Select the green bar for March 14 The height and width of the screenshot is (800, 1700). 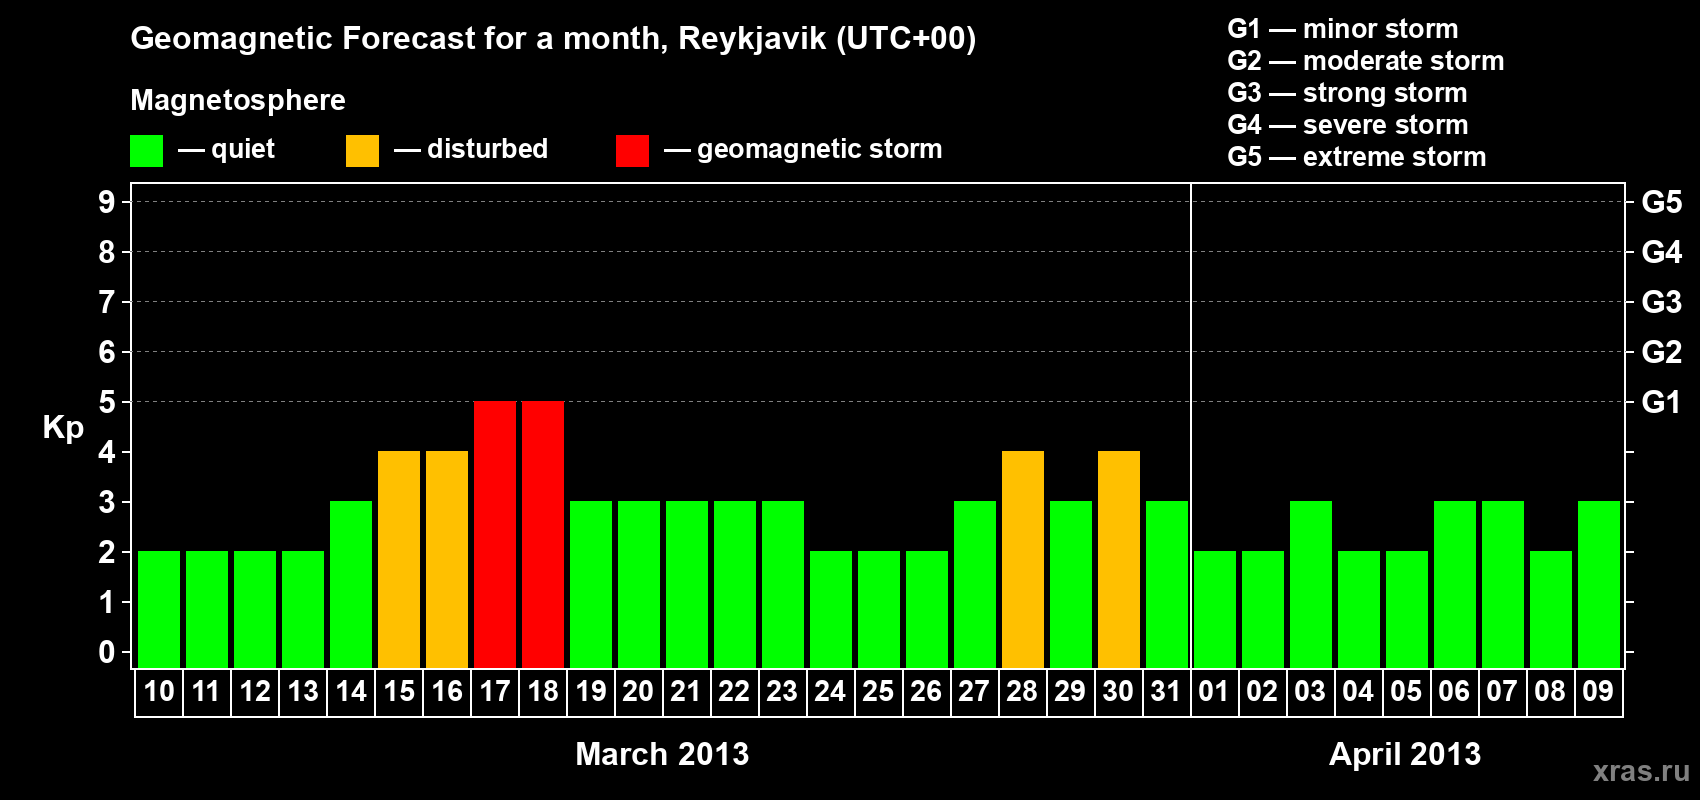click(351, 584)
